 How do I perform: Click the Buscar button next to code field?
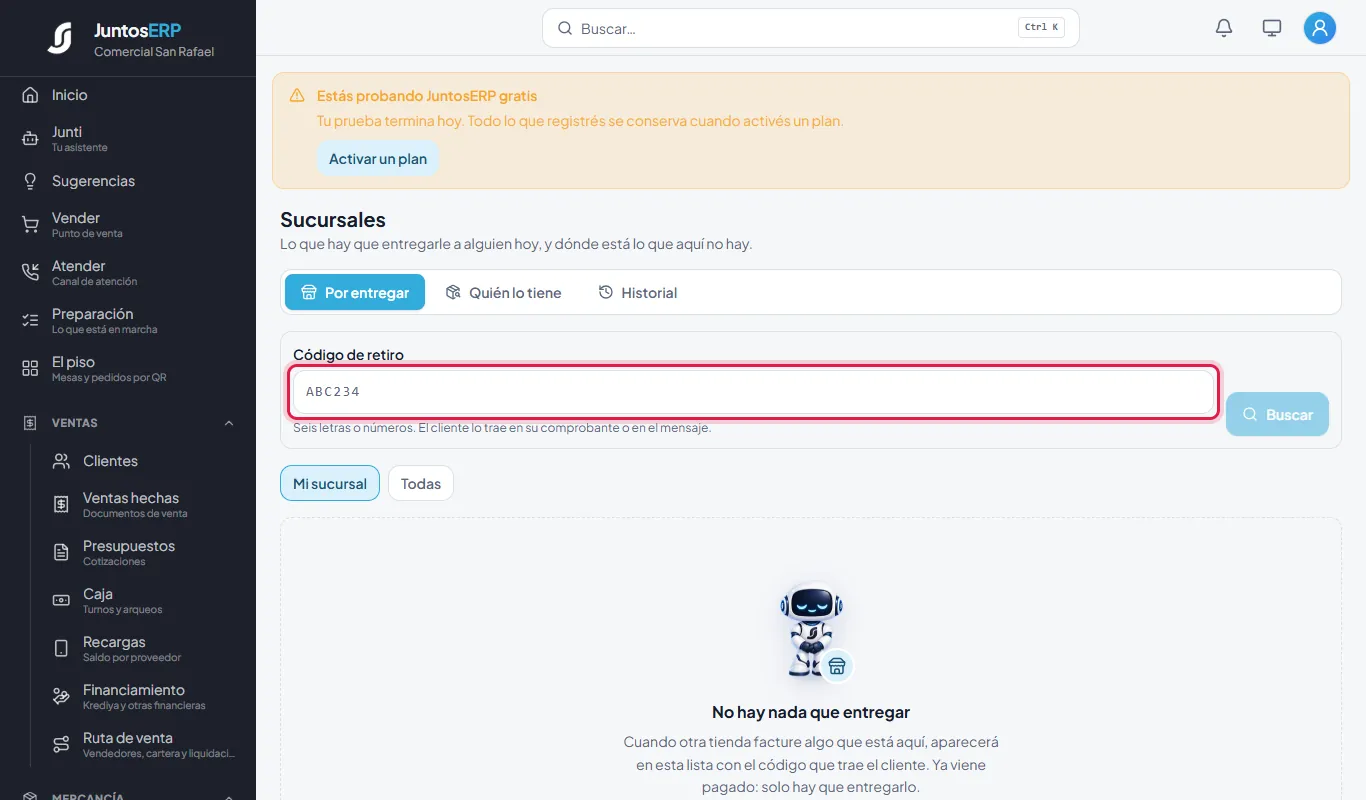[x=1277, y=414]
